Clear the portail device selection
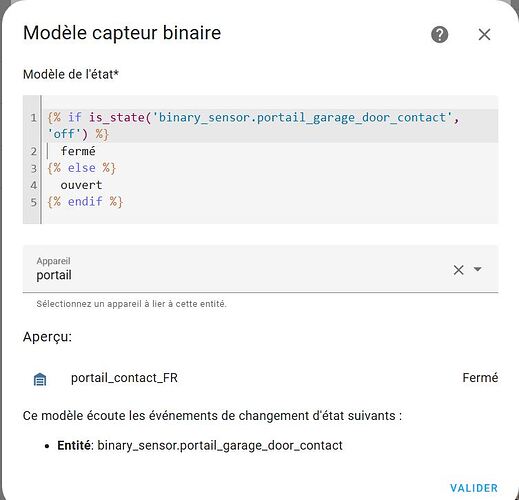The width and height of the screenshot is (519, 500). click(x=458, y=270)
